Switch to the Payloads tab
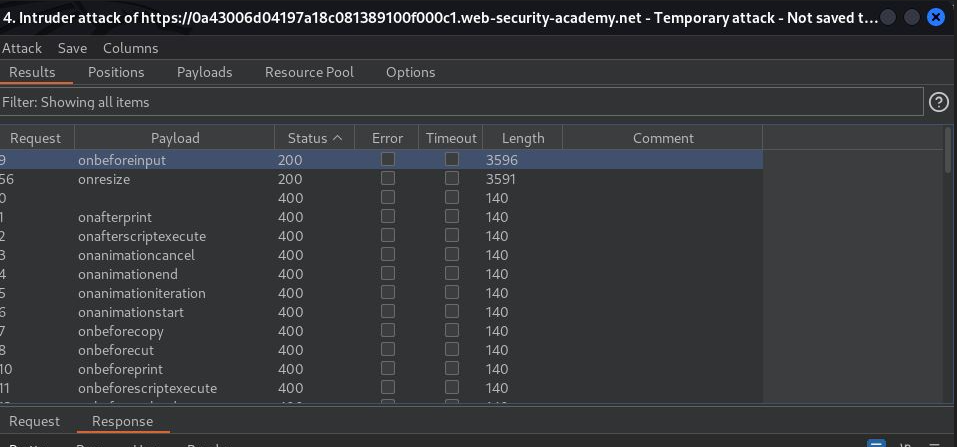The height and width of the screenshot is (447, 957). (x=204, y=72)
